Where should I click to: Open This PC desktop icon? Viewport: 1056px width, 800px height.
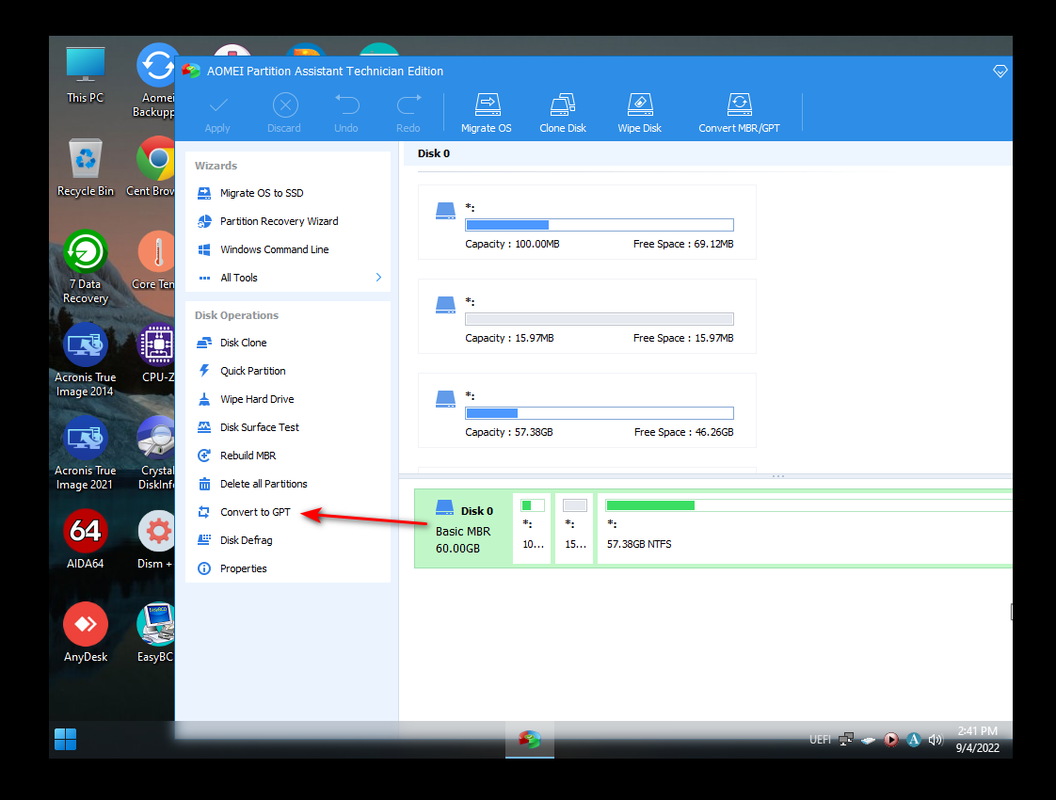pyautogui.click(x=85, y=75)
